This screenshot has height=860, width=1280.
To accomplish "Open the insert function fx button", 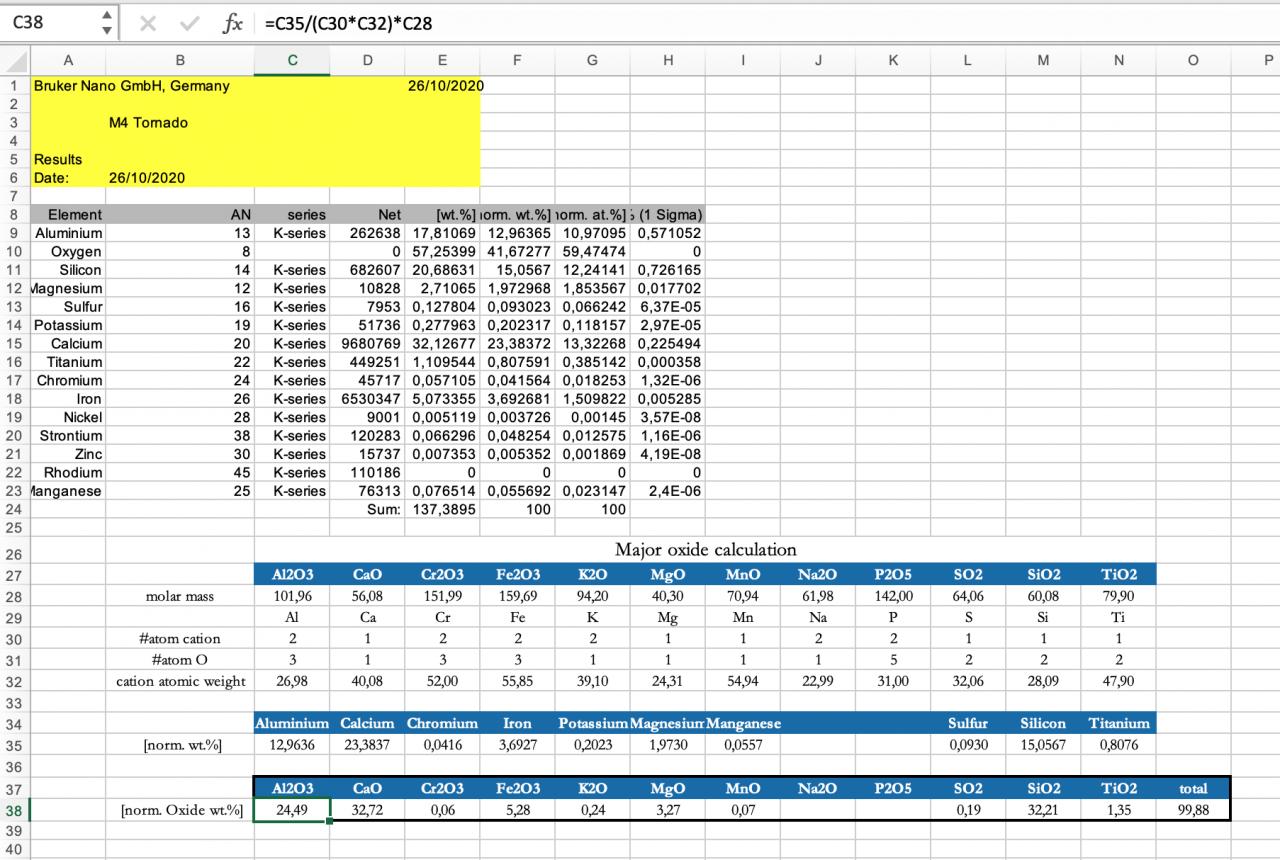I will coord(233,23).
